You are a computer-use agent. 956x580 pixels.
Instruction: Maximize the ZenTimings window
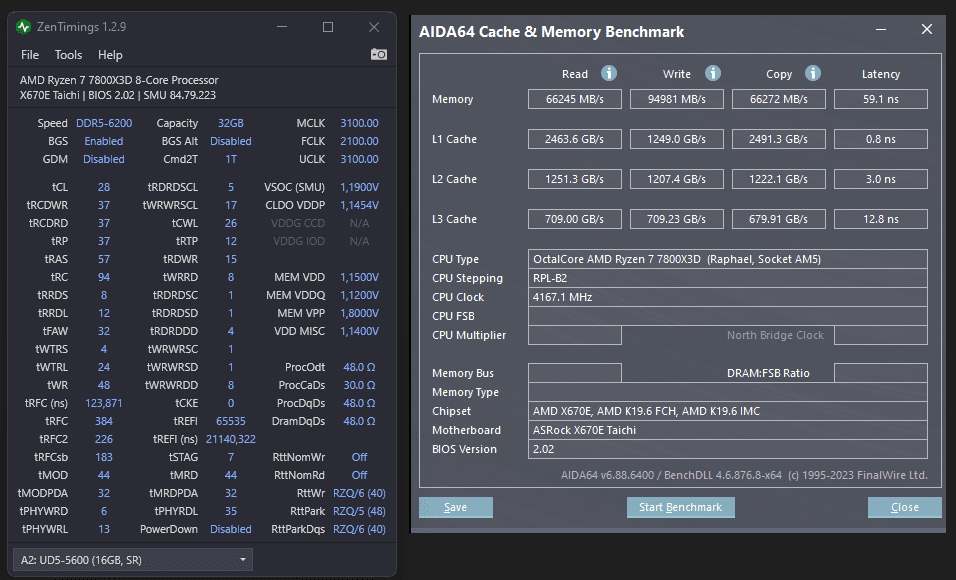[x=328, y=27]
